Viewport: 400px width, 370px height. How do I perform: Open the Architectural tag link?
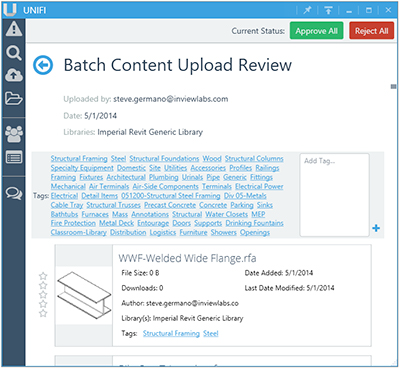pos(126,177)
